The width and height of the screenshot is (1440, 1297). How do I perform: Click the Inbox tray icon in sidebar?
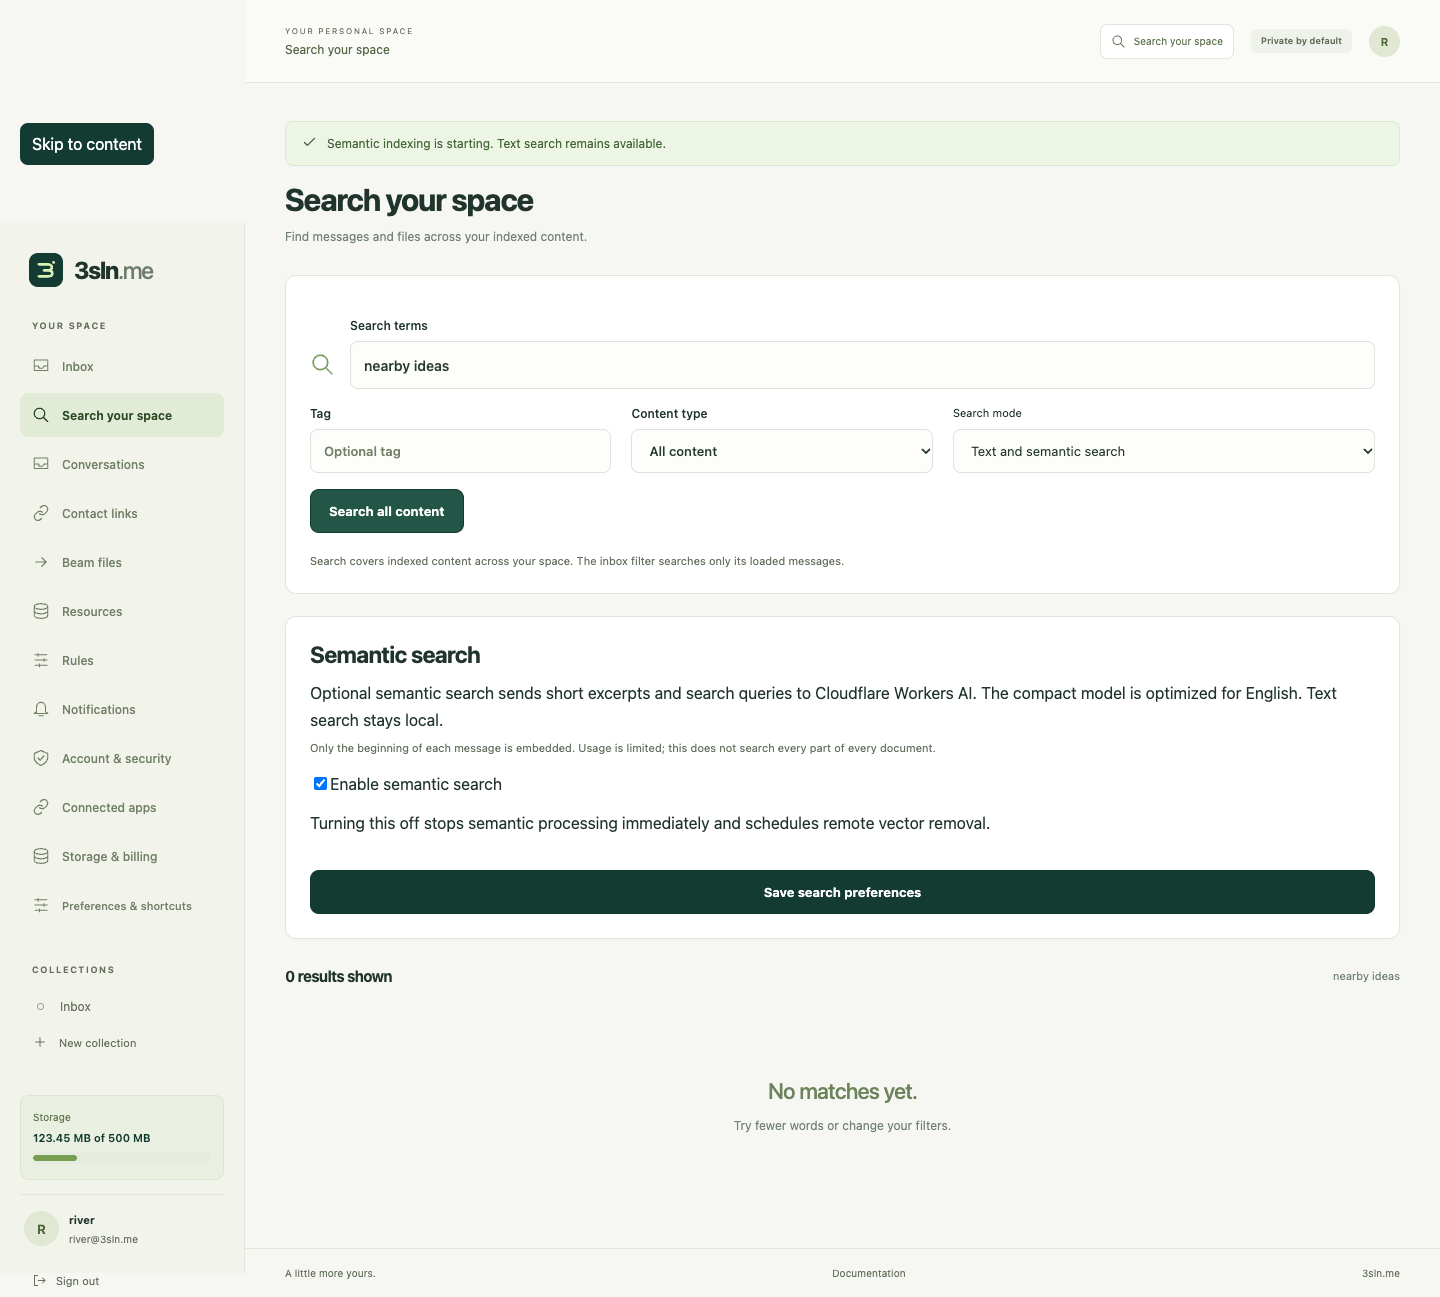[41, 366]
